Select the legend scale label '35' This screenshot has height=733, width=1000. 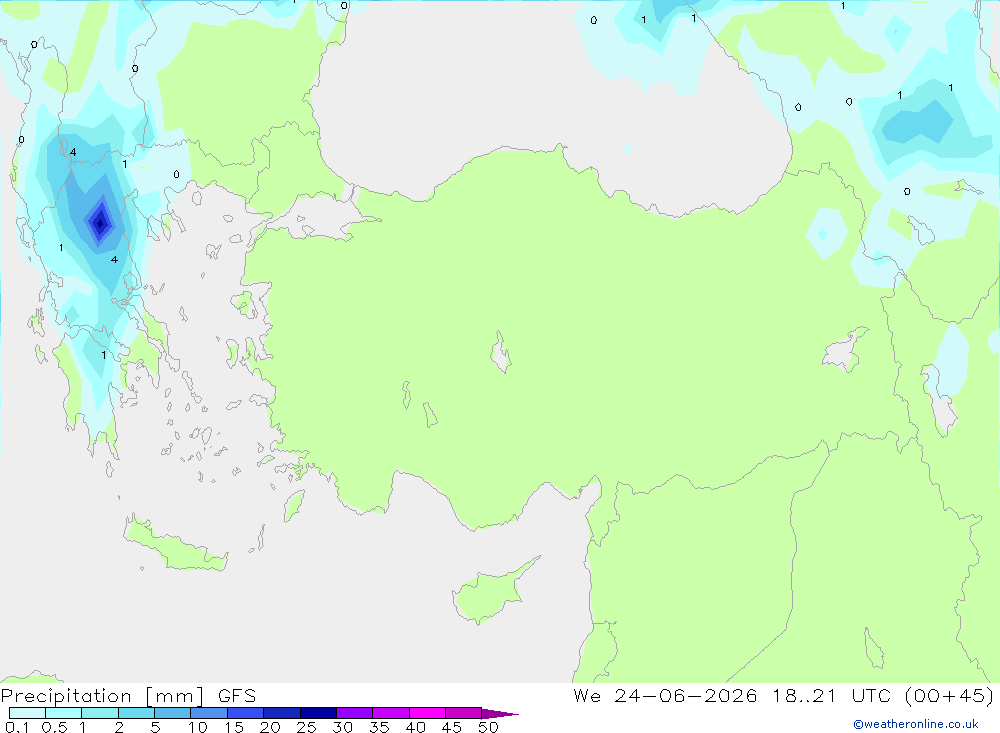click(x=379, y=727)
